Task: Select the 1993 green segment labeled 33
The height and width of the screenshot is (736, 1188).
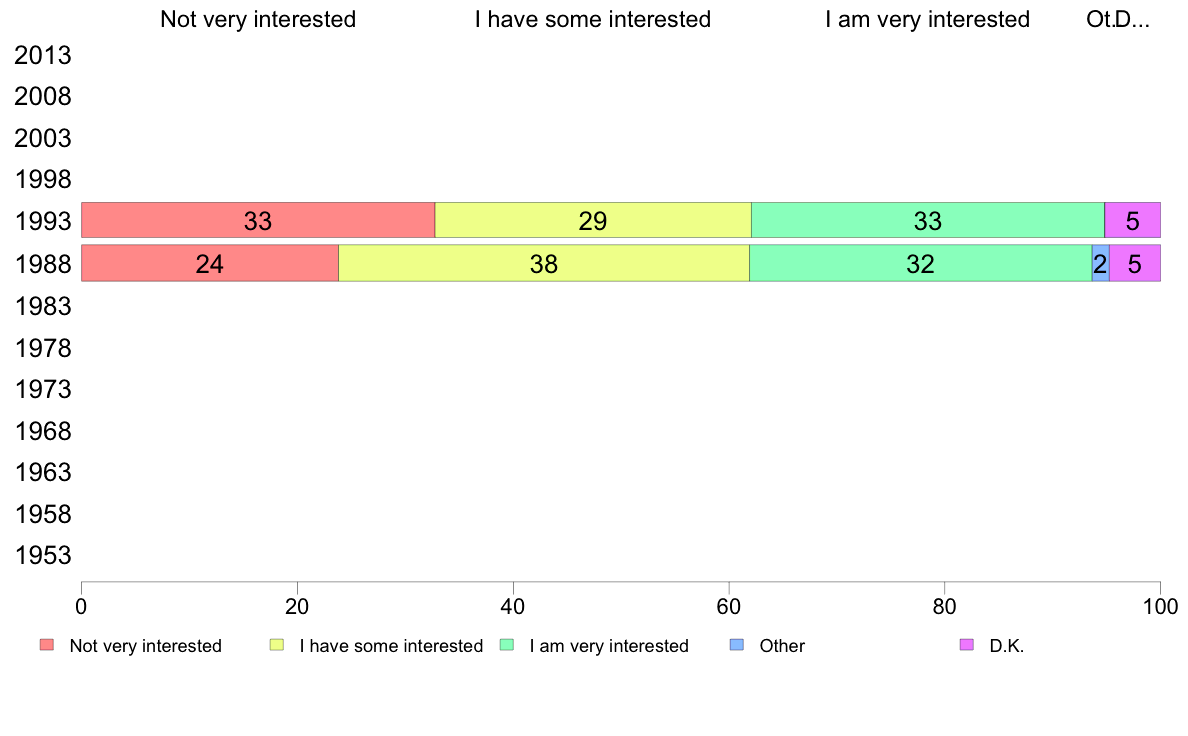Action: pos(928,221)
